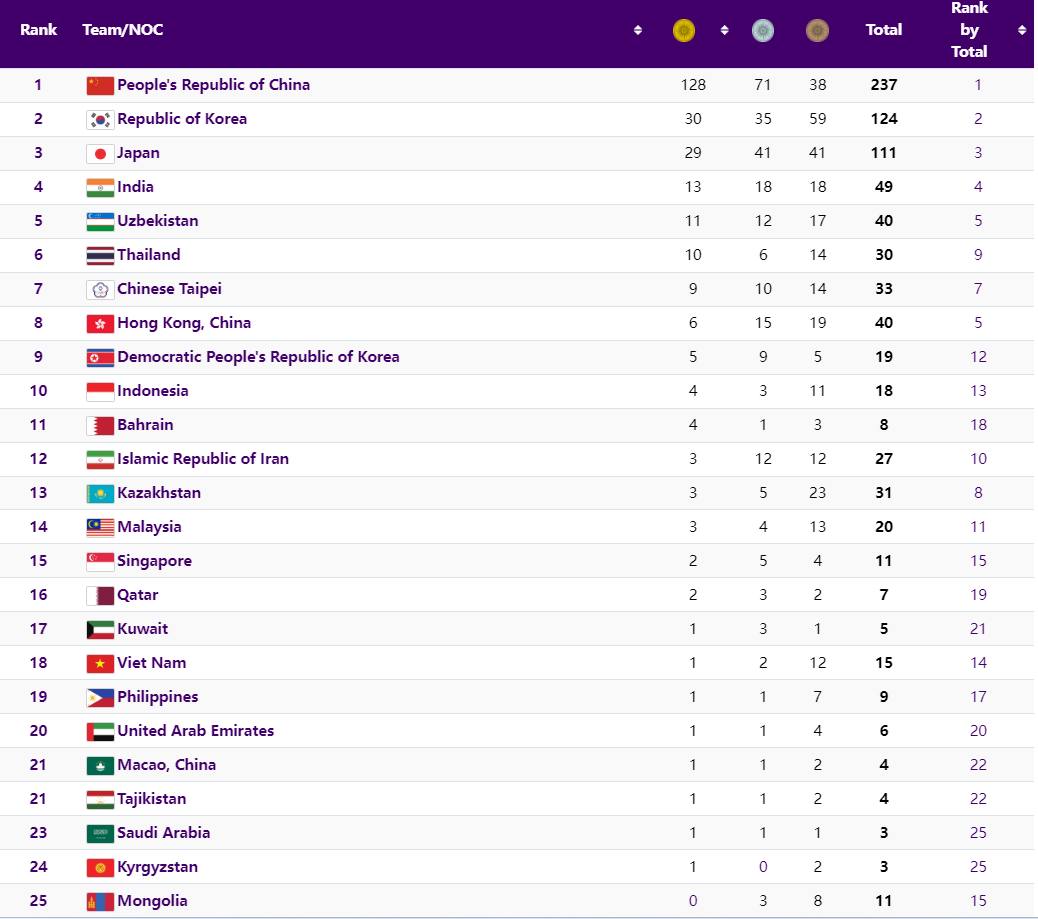Image resolution: width=1038 pixels, height=919 pixels.
Task: Click Japan's total of 111
Action: click(x=884, y=153)
